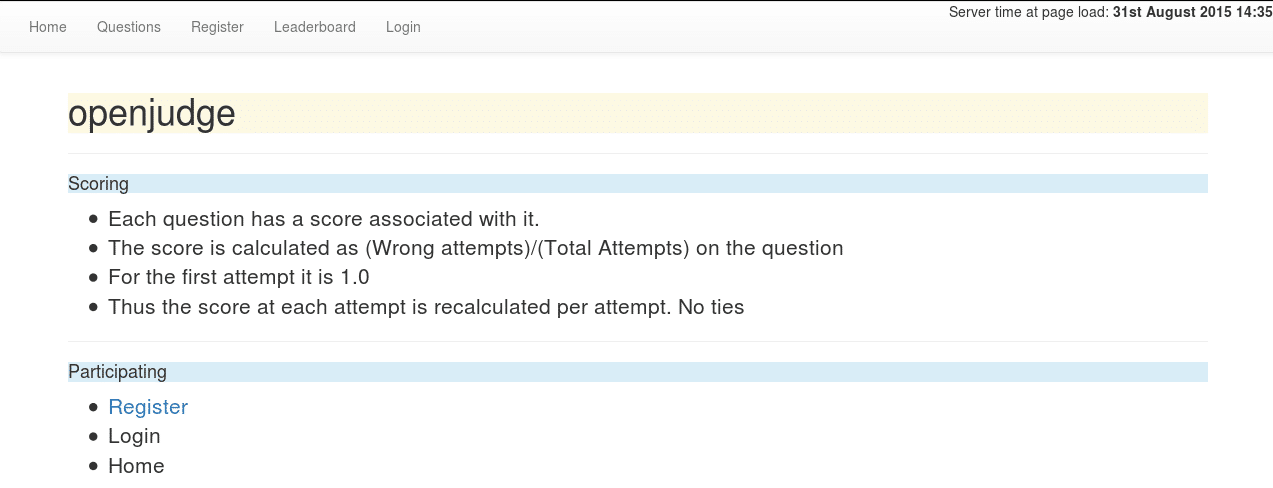Viewport: 1273px width, 488px height.
Task: Click the bold timestamp 31st August 2015 14:35
Action: (1190, 12)
